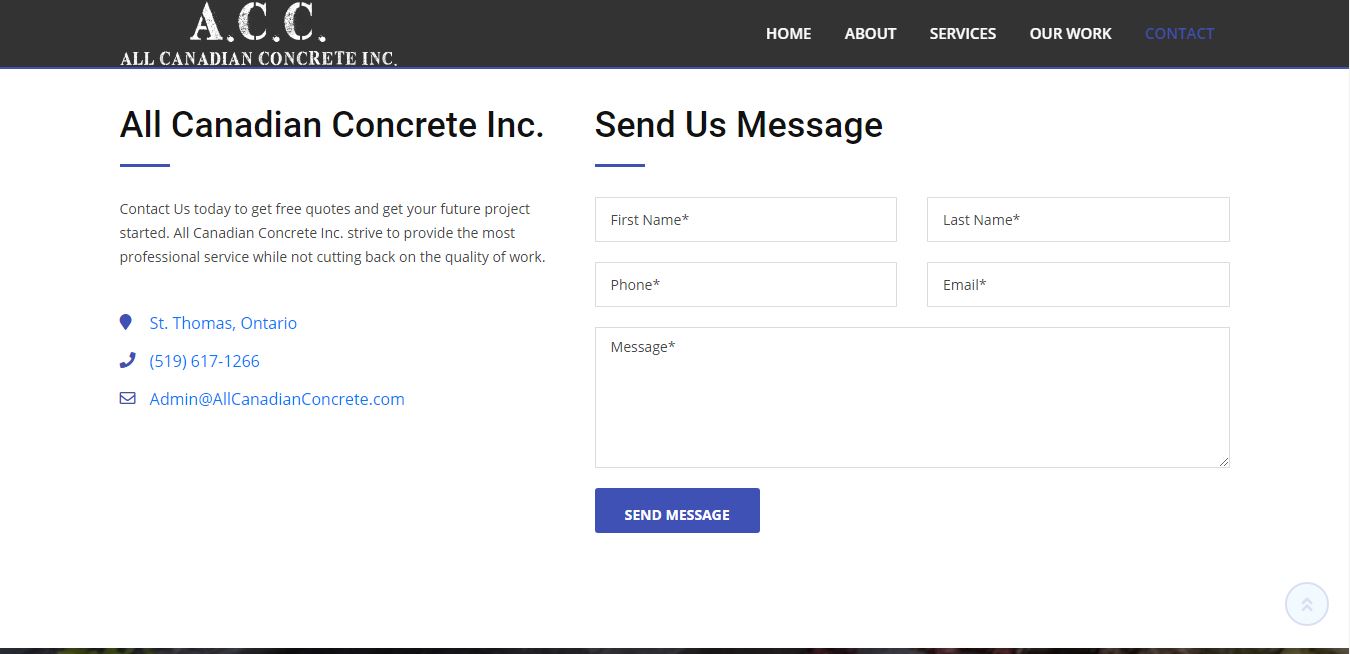Open the HOME menu item
The height and width of the screenshot is (654, 1350).
click(x=788, y=33)
